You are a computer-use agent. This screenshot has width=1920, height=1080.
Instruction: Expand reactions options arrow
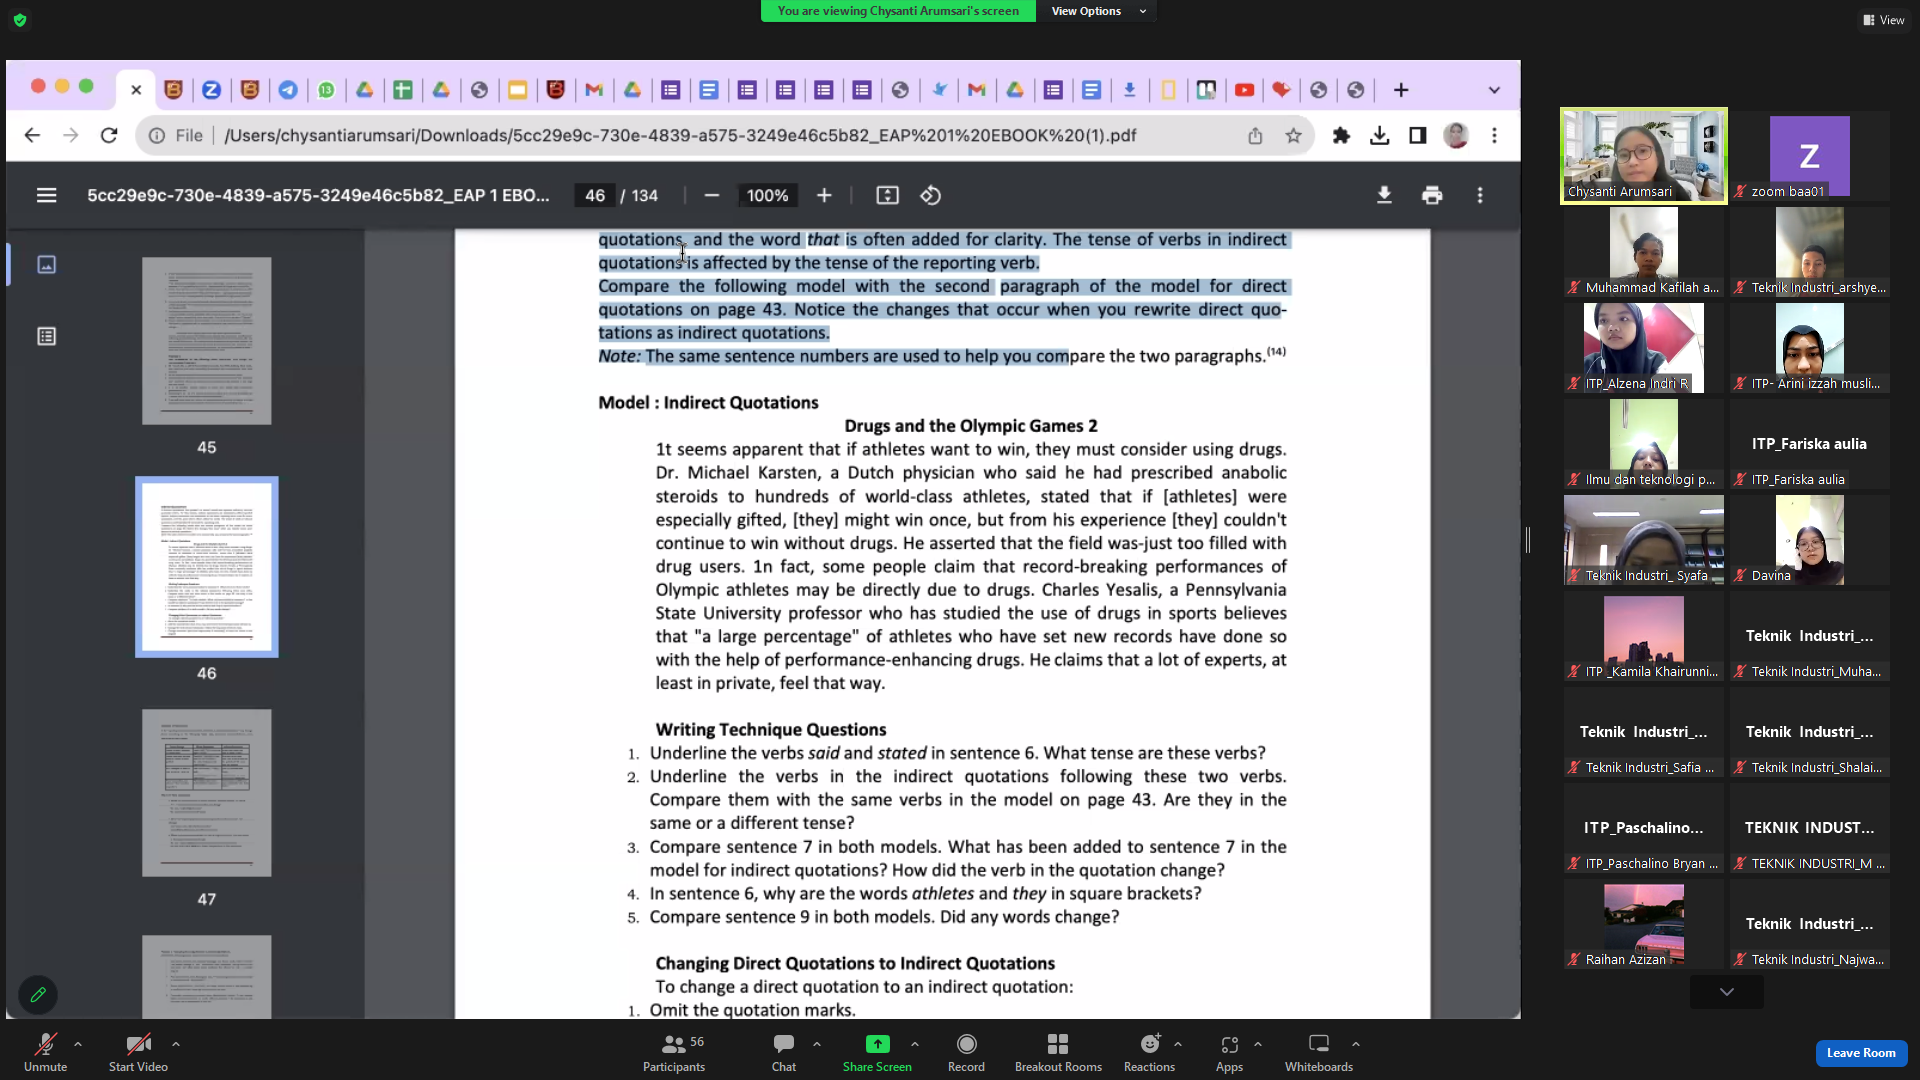1178,1044
